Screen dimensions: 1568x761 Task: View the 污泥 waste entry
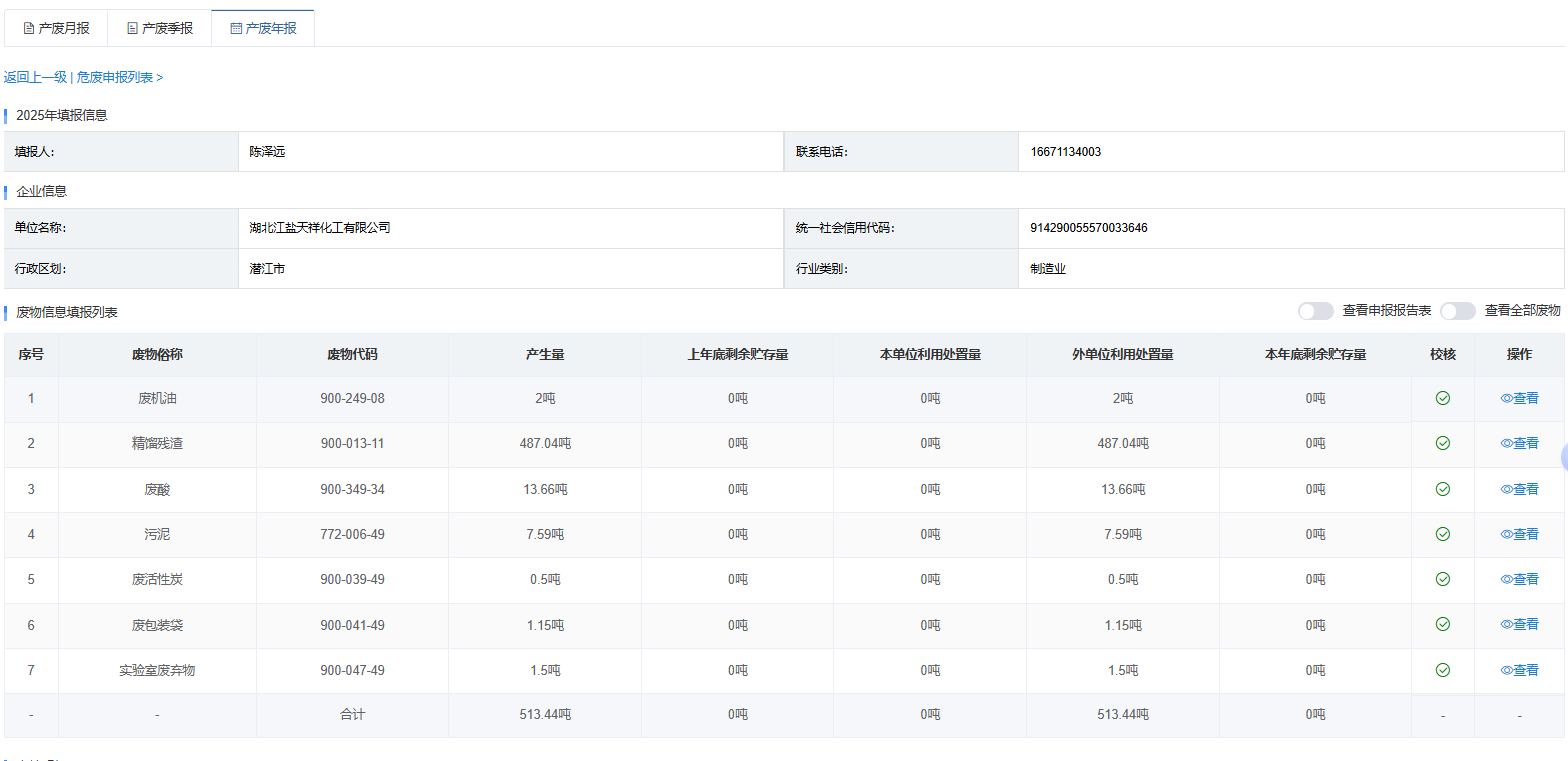(1519, 534)
